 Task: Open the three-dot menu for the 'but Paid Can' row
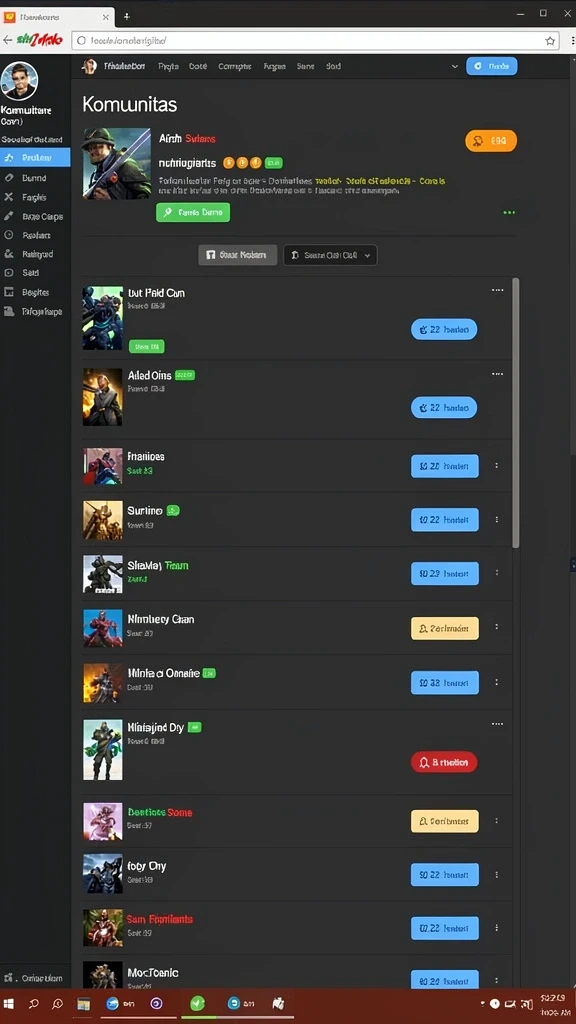point(497,290)
